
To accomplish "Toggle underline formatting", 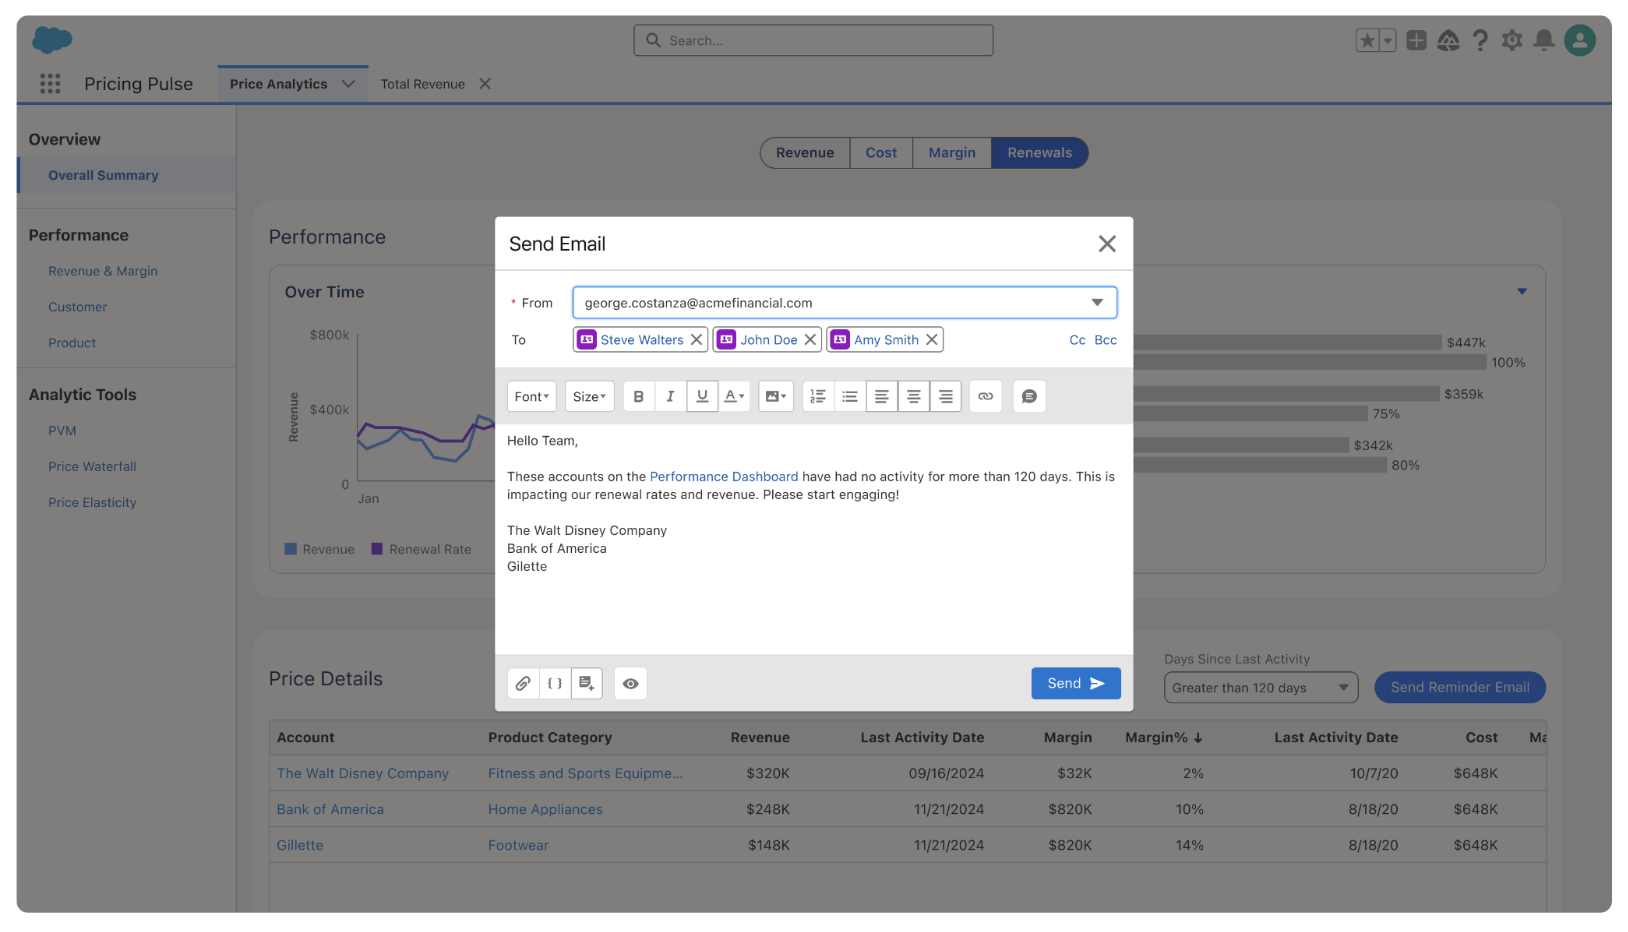I will (702, 397).
